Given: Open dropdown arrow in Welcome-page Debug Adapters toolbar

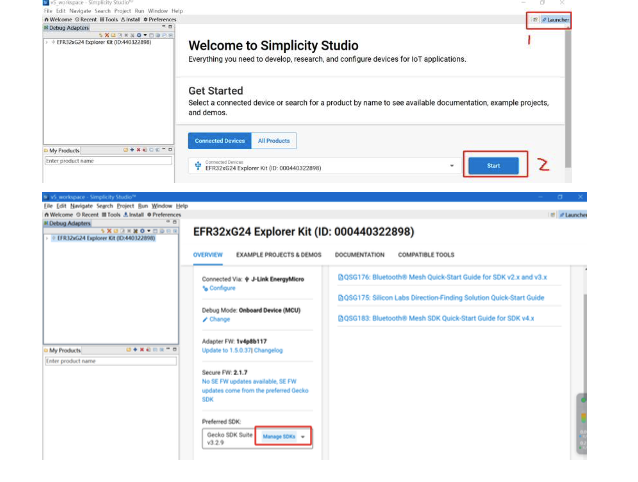Looking at the screenshot, I should (x=145, y=35).
